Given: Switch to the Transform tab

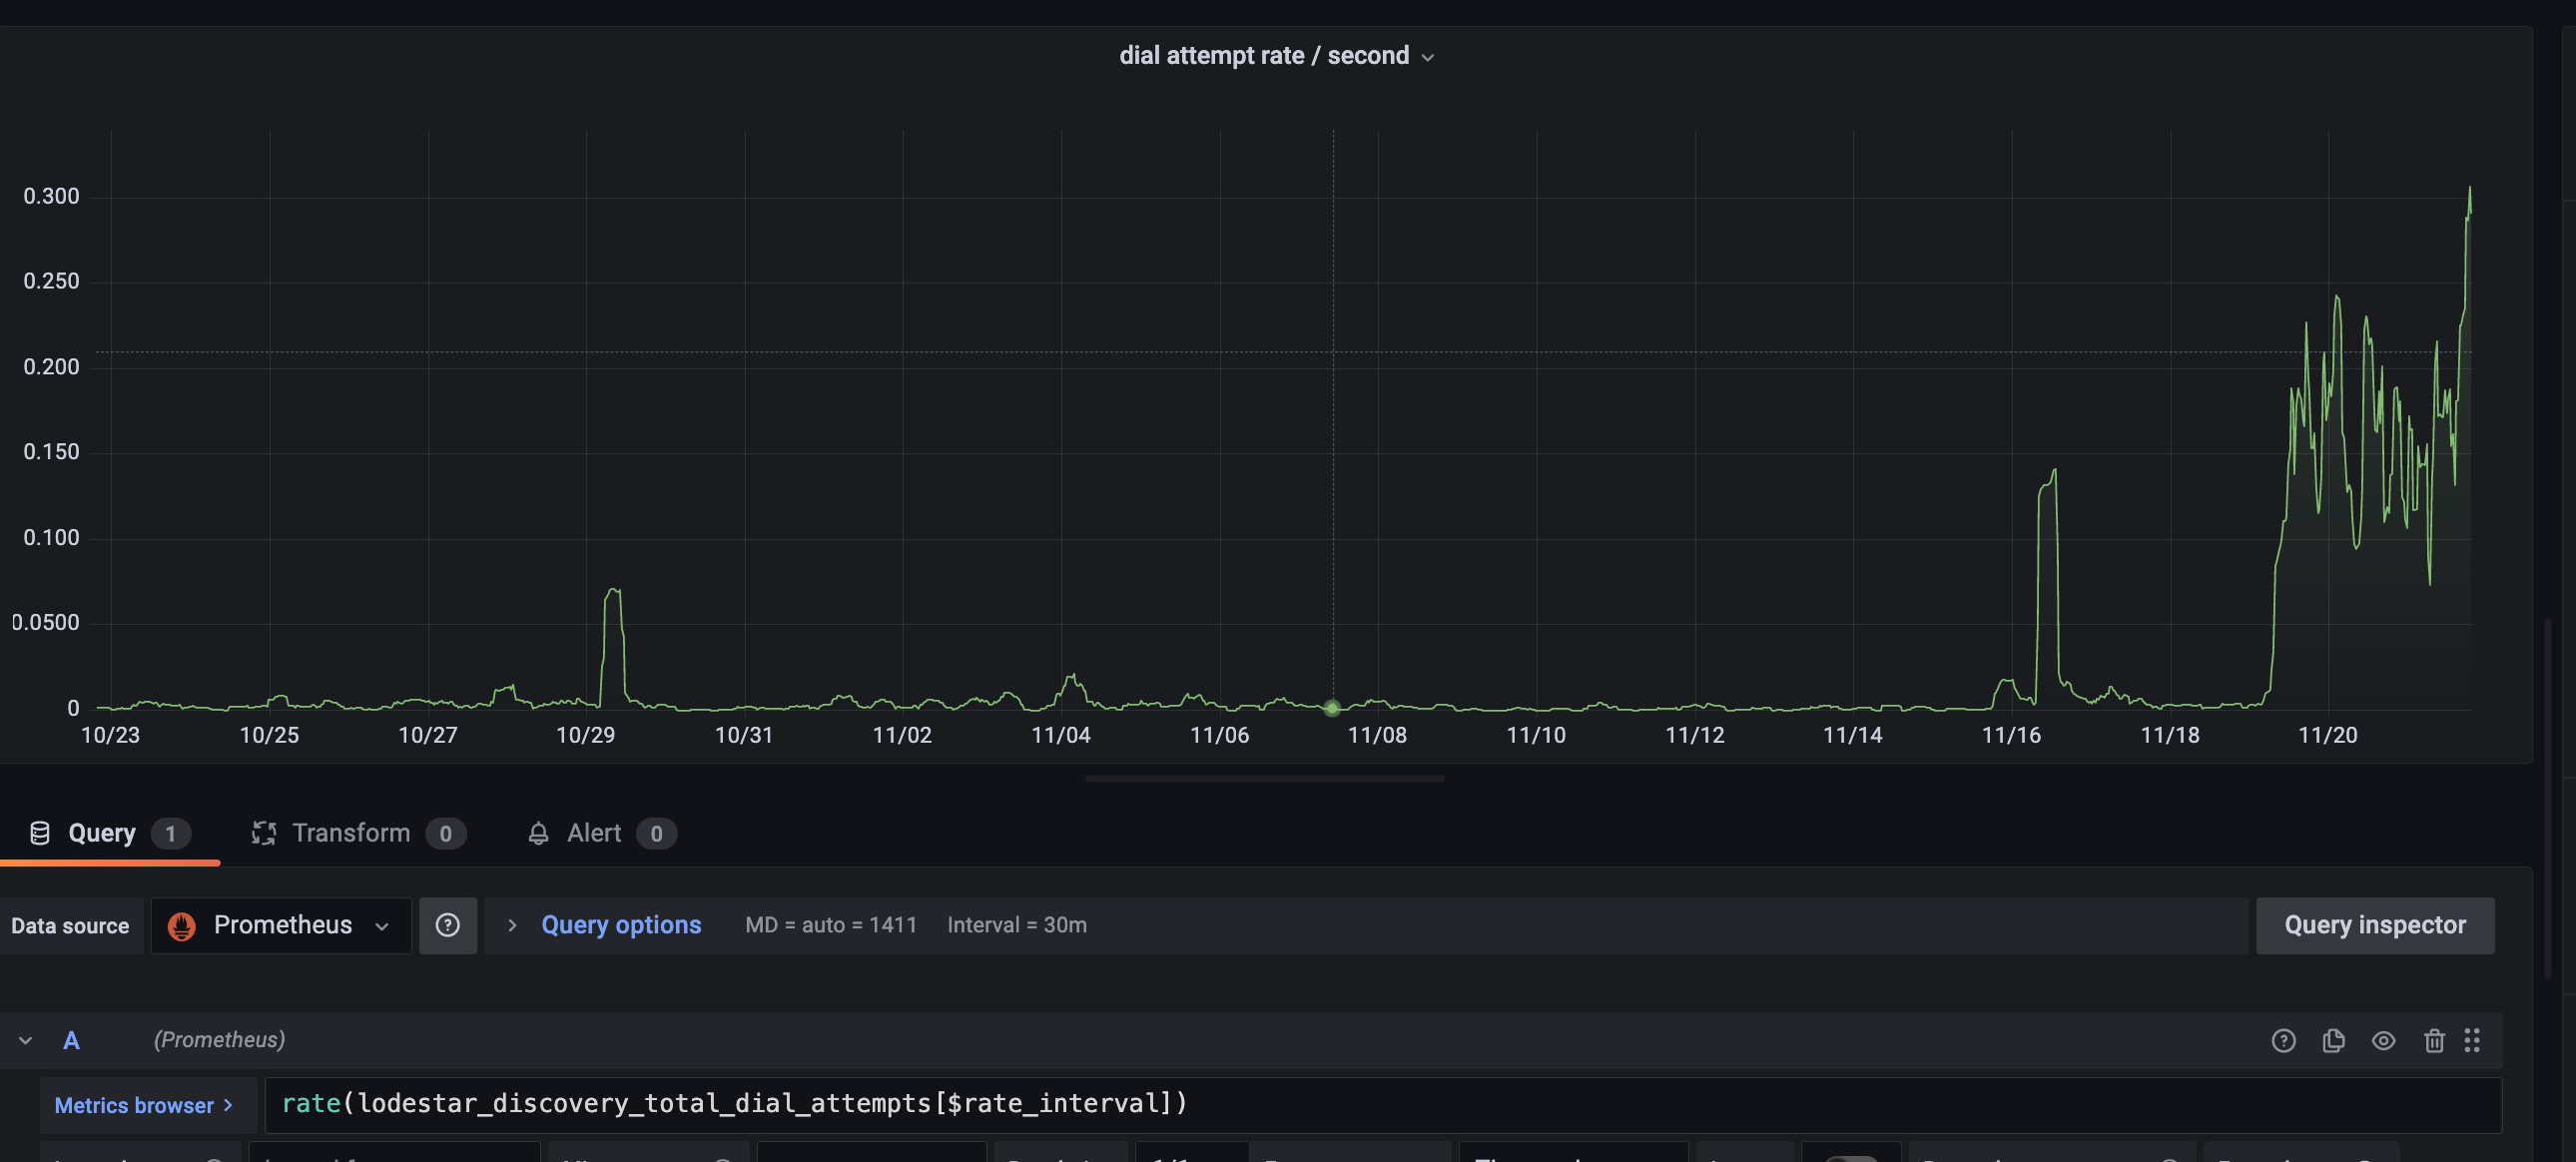Looking at the screenshot, I should (x=351, y=832).
